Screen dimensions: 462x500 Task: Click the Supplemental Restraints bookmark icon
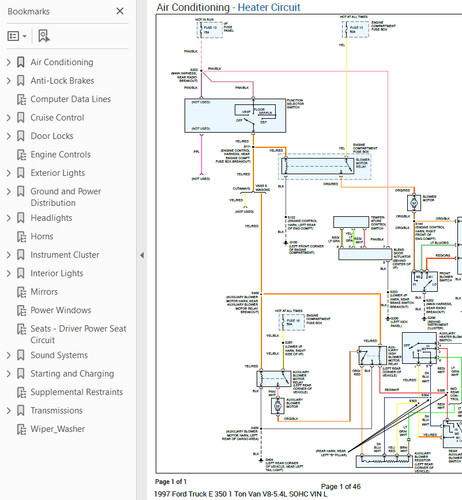pyautogui.click(x=21, y=392)
